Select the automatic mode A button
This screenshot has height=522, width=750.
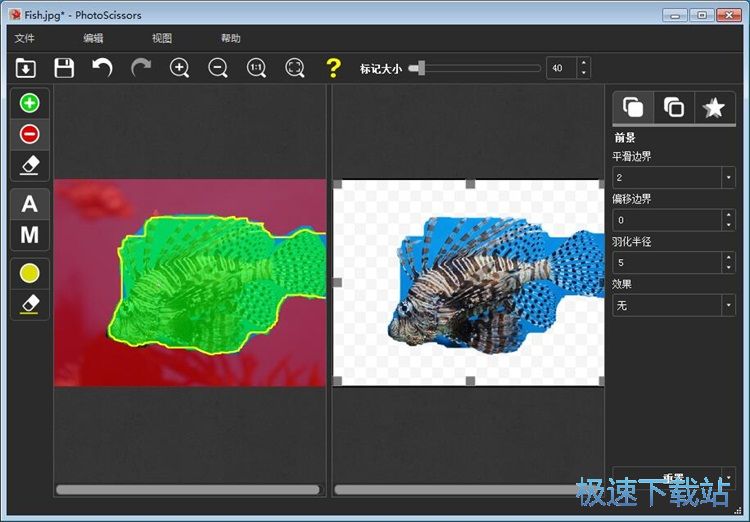point(30,204)
